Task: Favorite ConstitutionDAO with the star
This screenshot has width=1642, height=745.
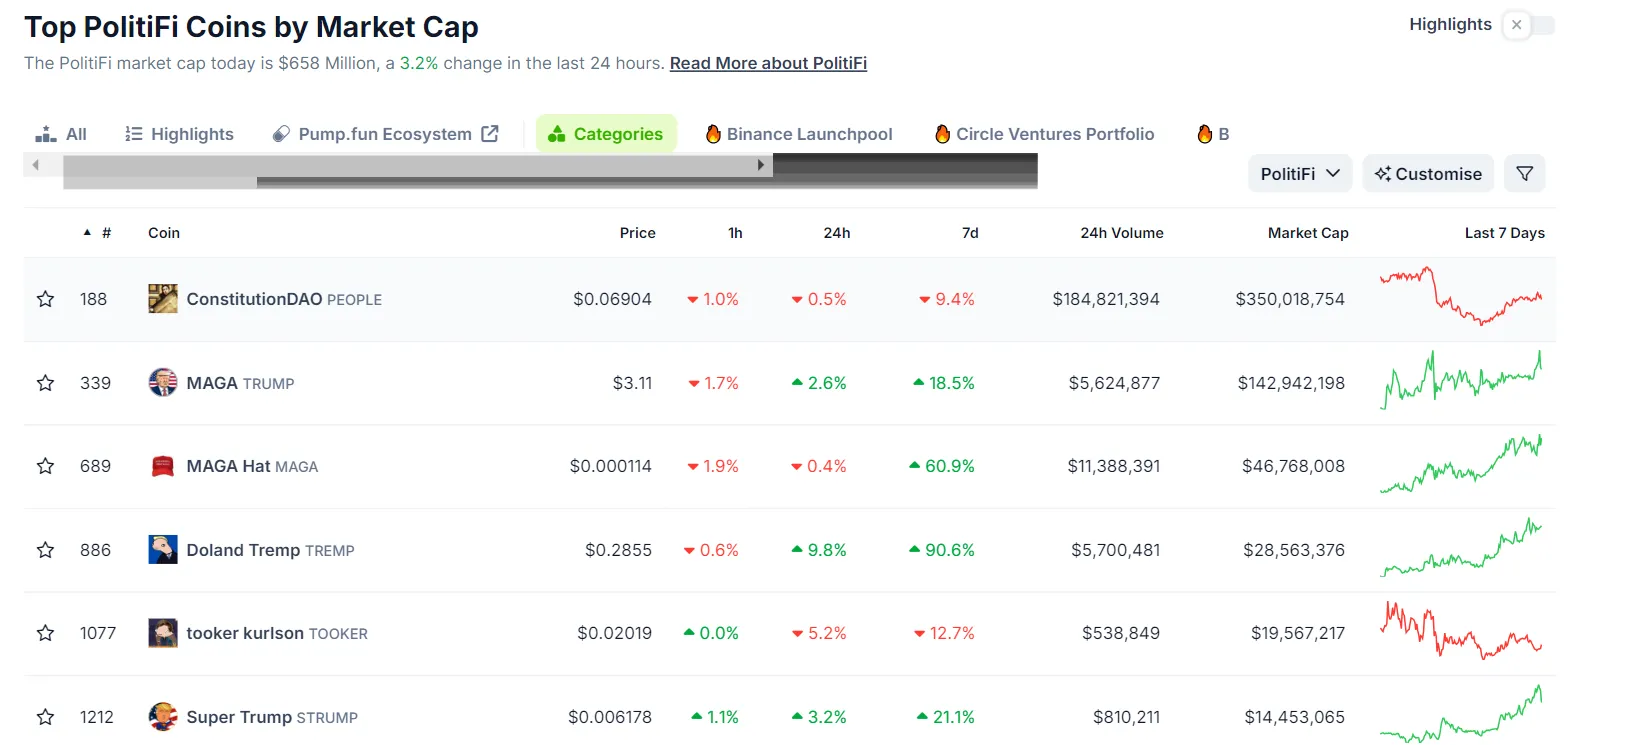Action: click(x=45, y=299)
